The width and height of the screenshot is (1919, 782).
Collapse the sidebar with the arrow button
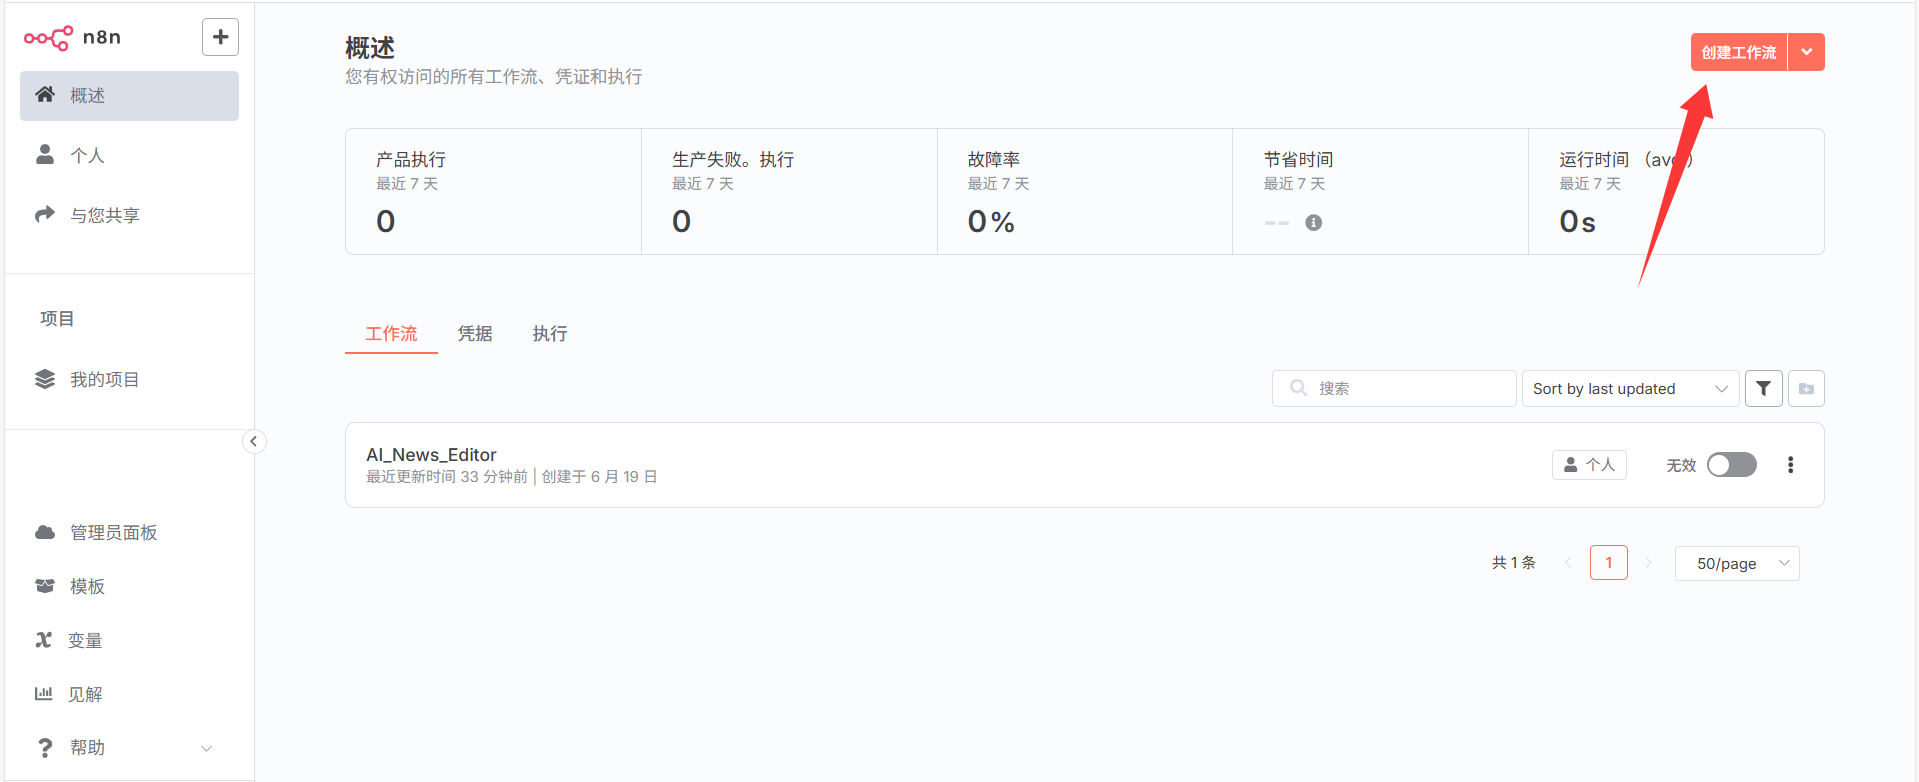click(254, 441)
